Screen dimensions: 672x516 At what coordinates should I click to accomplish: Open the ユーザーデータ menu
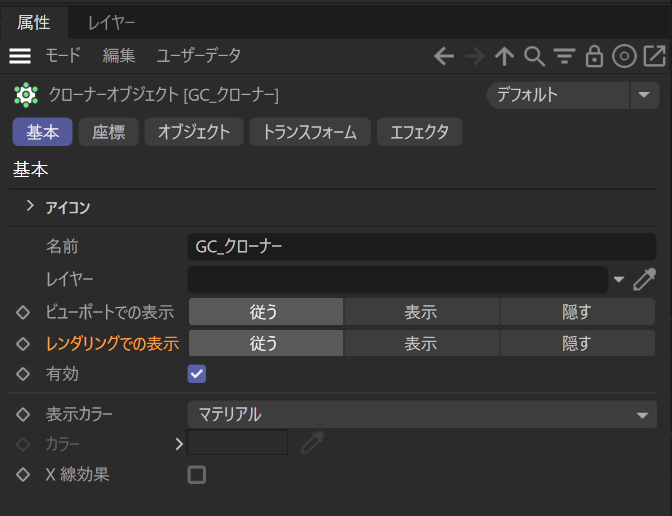(199, 56)
